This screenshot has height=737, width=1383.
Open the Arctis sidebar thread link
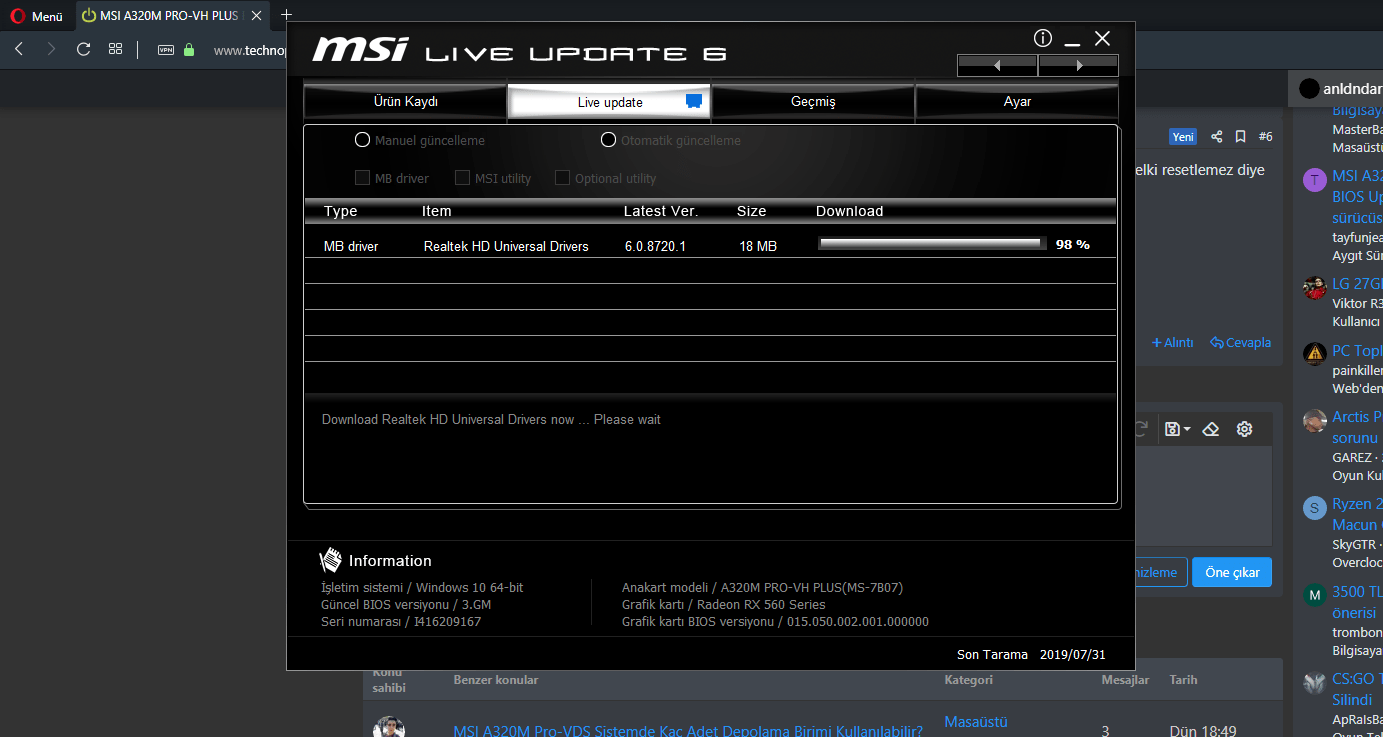point(1357,427)
